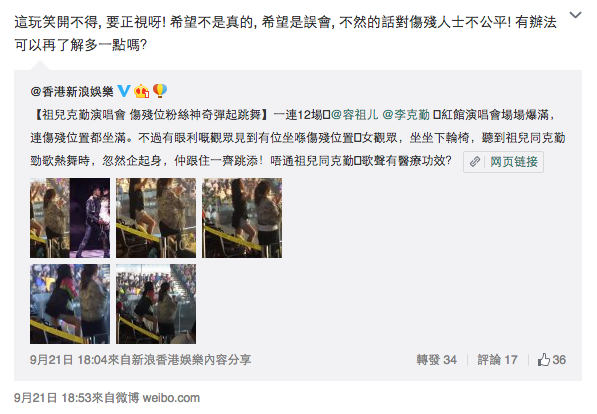The height and width of the screenshot is (414, 597).
Task: Open third photo thumbnail in top row
Action: pyautogui.click(x=242, y=218)
